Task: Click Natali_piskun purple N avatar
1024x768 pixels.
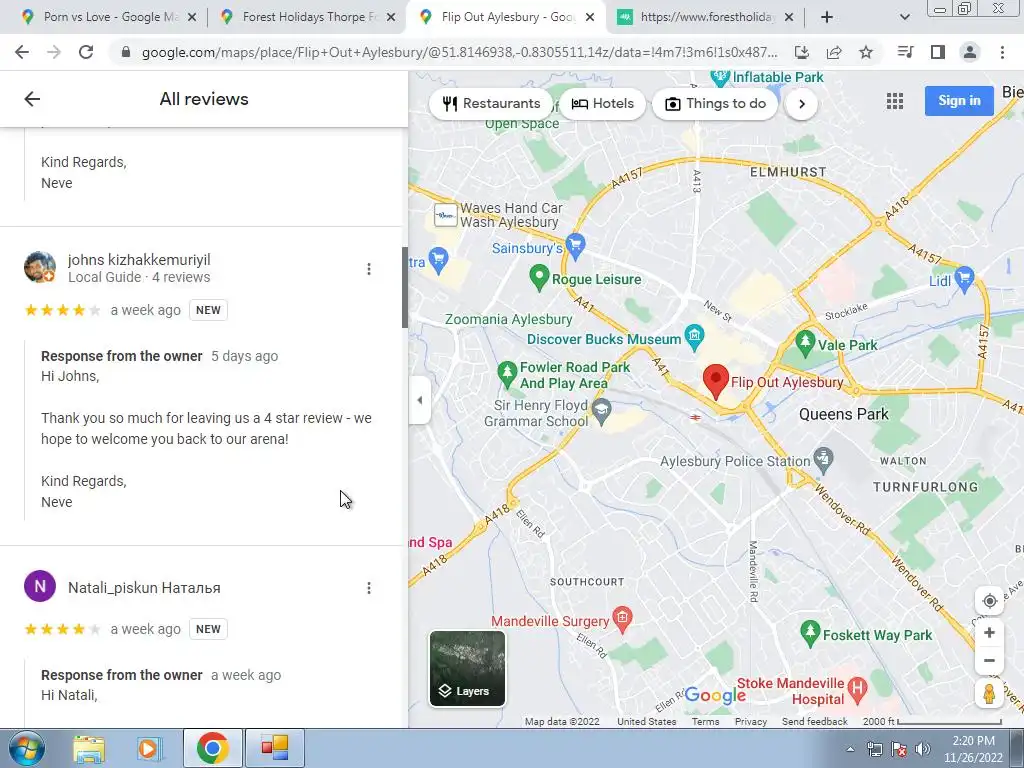Action: pos(40,586)
